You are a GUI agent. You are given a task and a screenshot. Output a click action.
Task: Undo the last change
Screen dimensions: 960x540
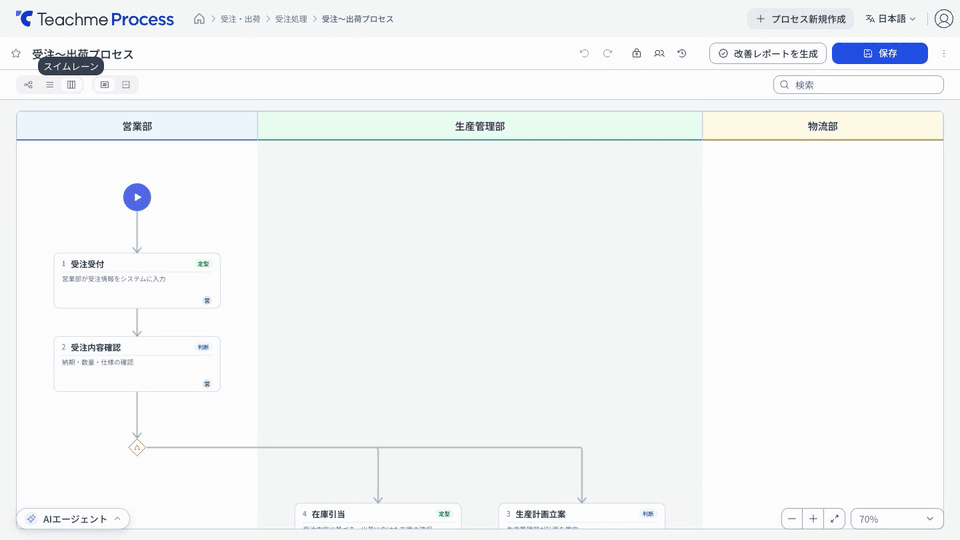point(584,53)
